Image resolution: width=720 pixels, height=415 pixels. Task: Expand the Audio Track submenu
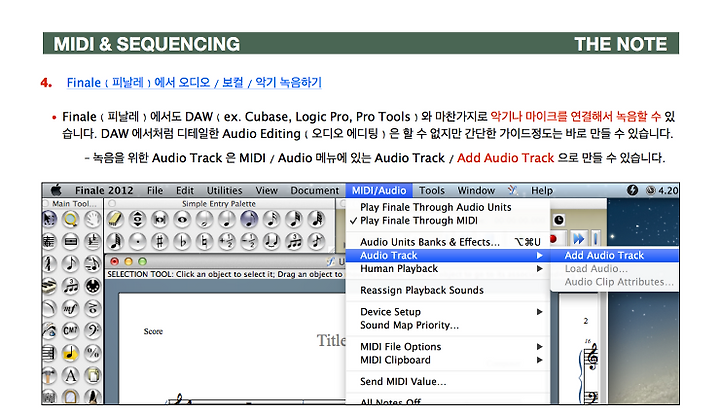click(448, 255)
